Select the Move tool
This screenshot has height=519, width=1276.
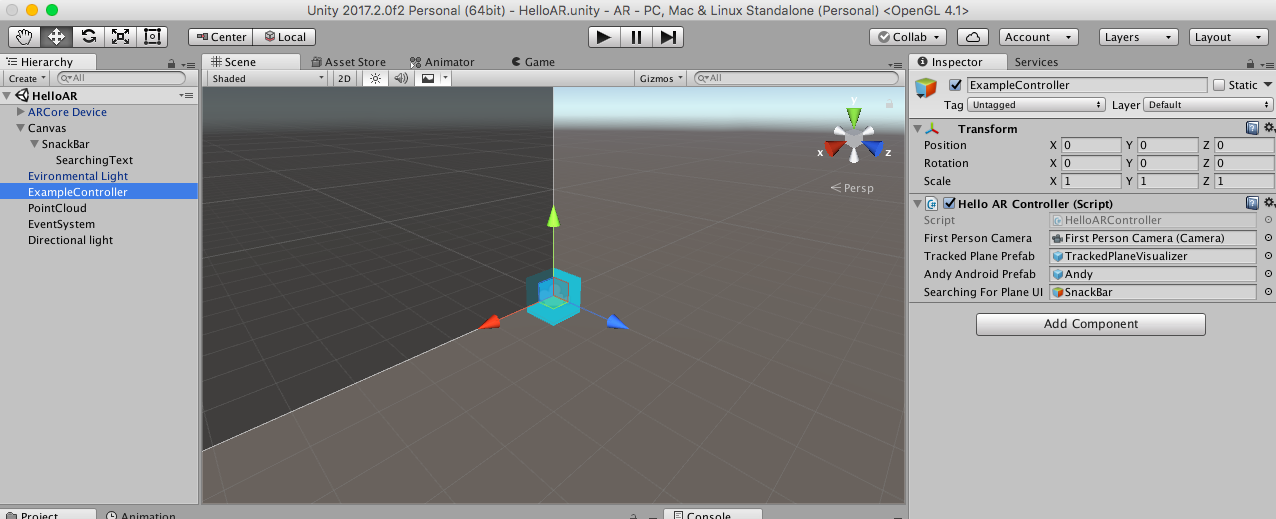coord(56,37)
